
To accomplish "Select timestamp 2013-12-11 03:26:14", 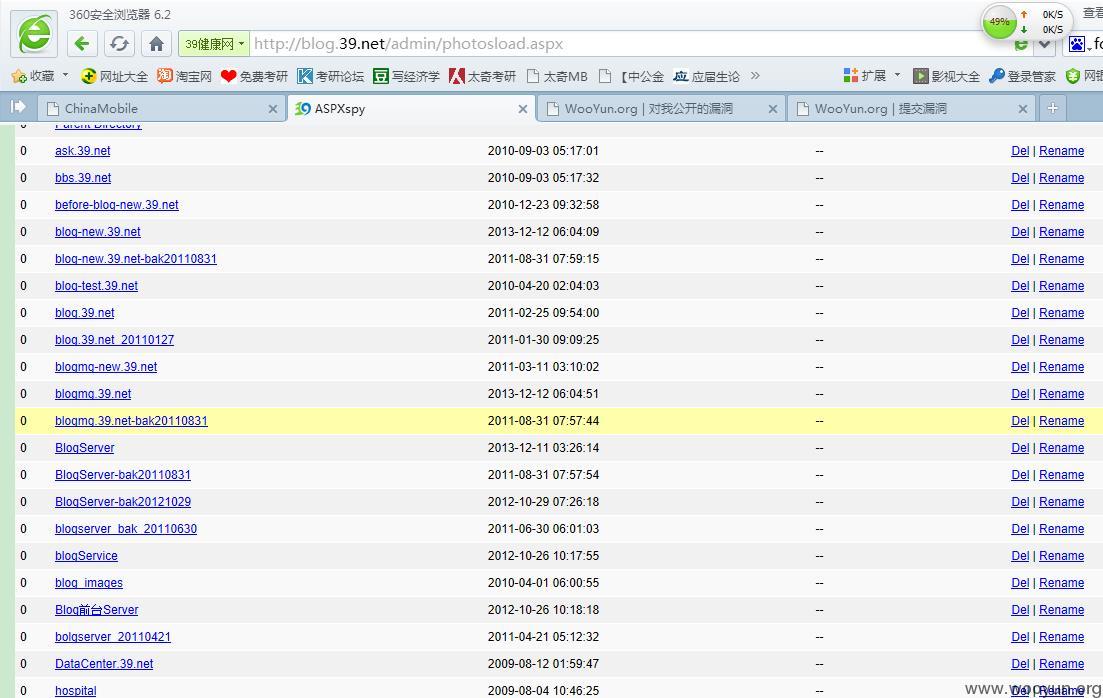I will coord(543,448).
